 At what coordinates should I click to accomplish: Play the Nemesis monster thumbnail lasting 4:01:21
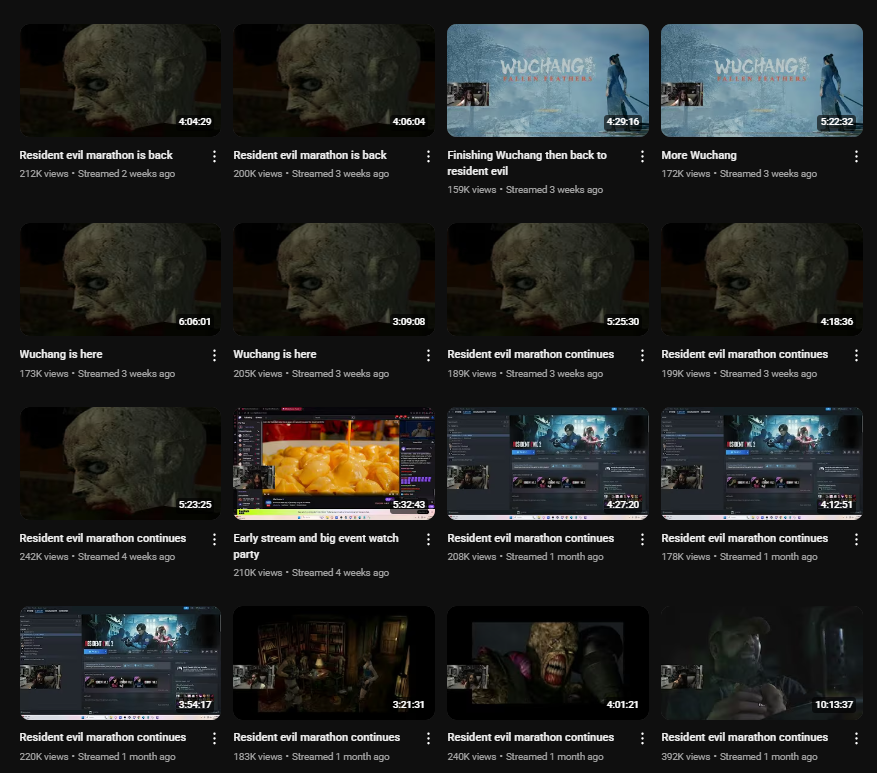pos(548,663)
